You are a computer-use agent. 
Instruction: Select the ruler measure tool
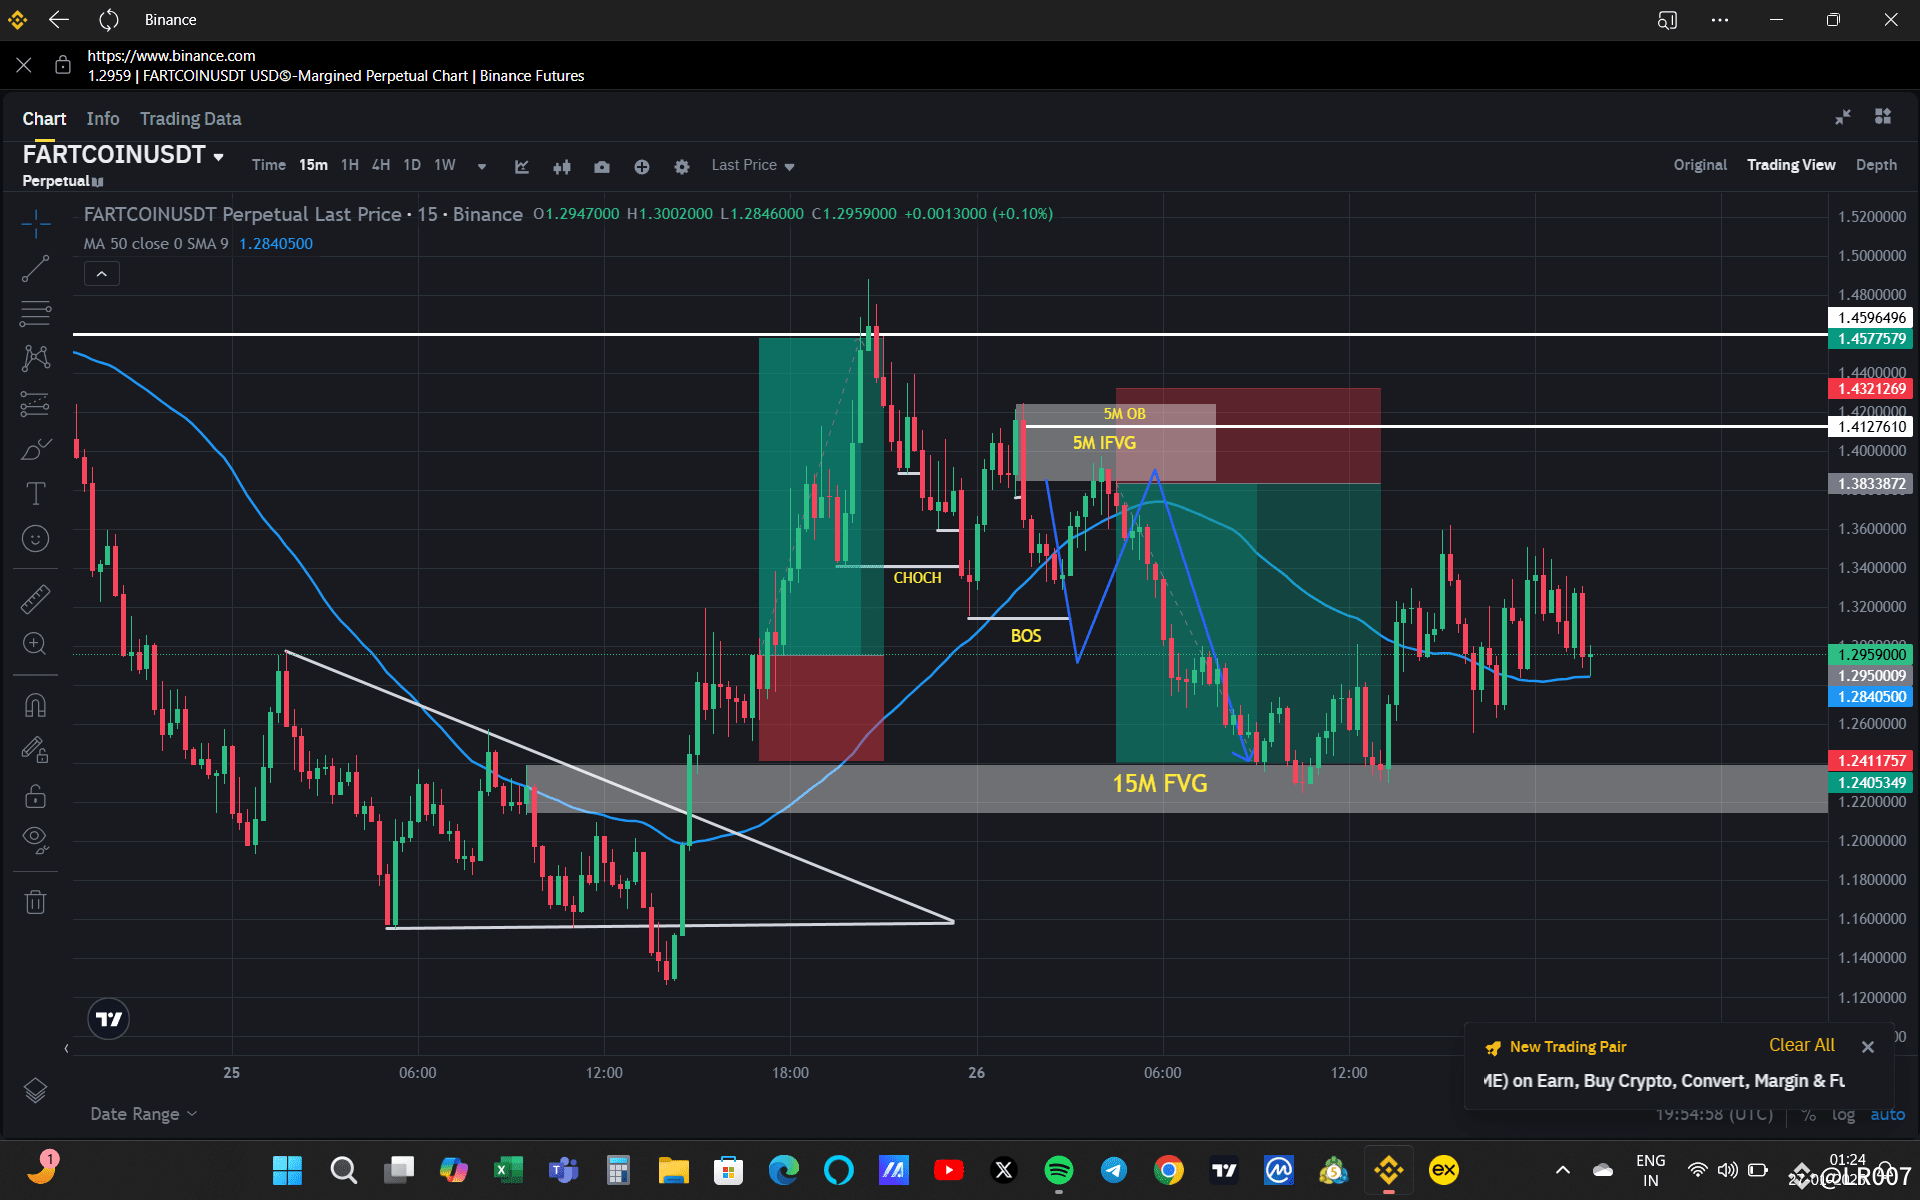click(x=36, y=599)
